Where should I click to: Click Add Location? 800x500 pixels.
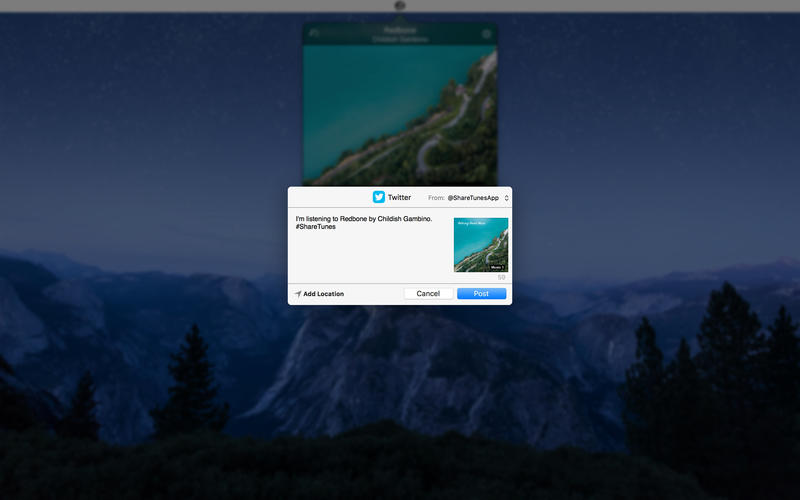click(x=319, y=294)
